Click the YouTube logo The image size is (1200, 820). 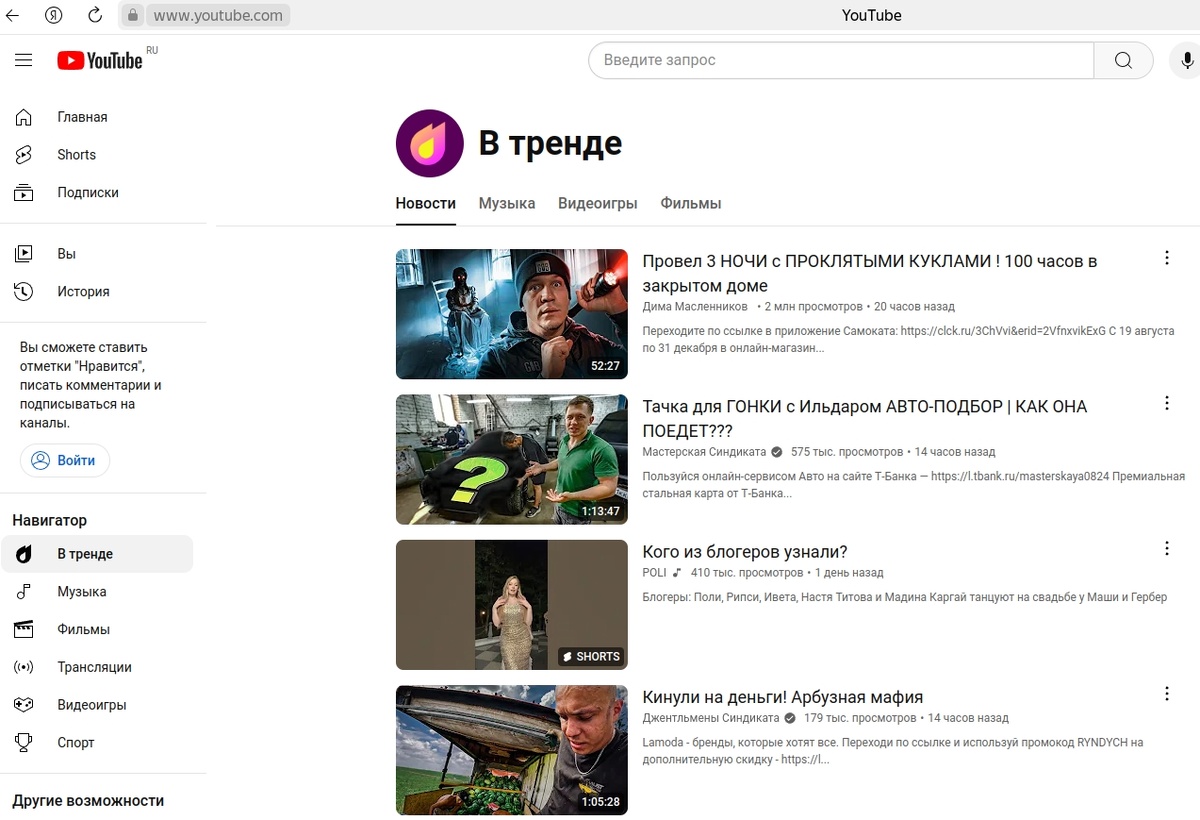click(x=100, y=61)
